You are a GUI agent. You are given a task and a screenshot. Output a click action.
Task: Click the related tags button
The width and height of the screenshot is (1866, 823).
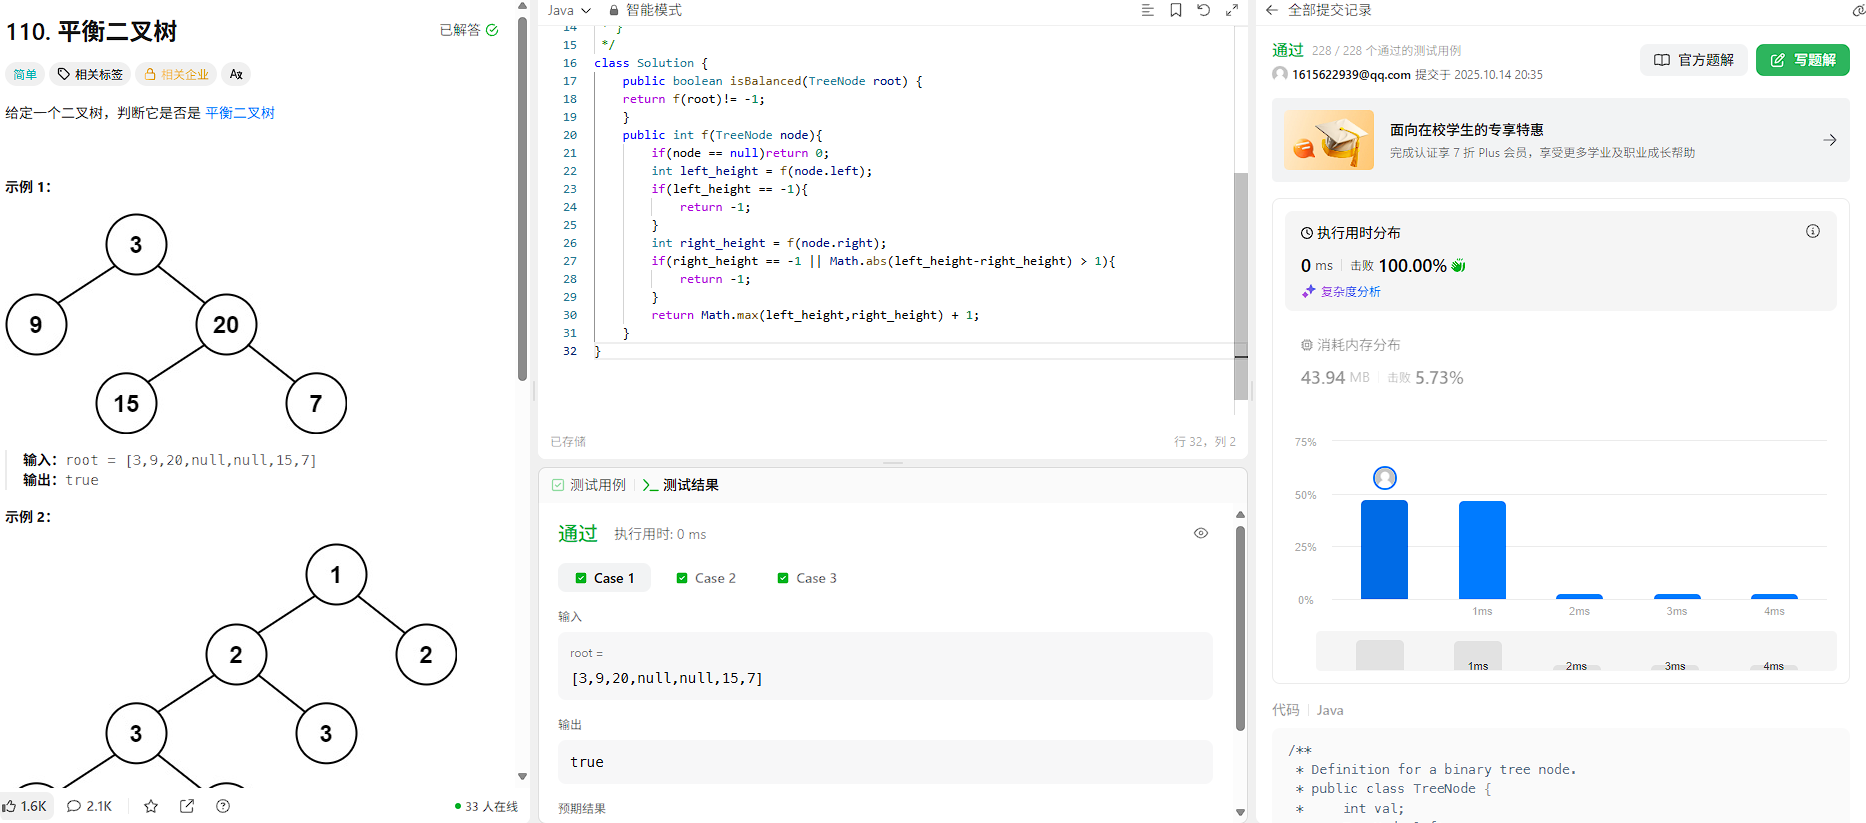[x=90, y=74]
